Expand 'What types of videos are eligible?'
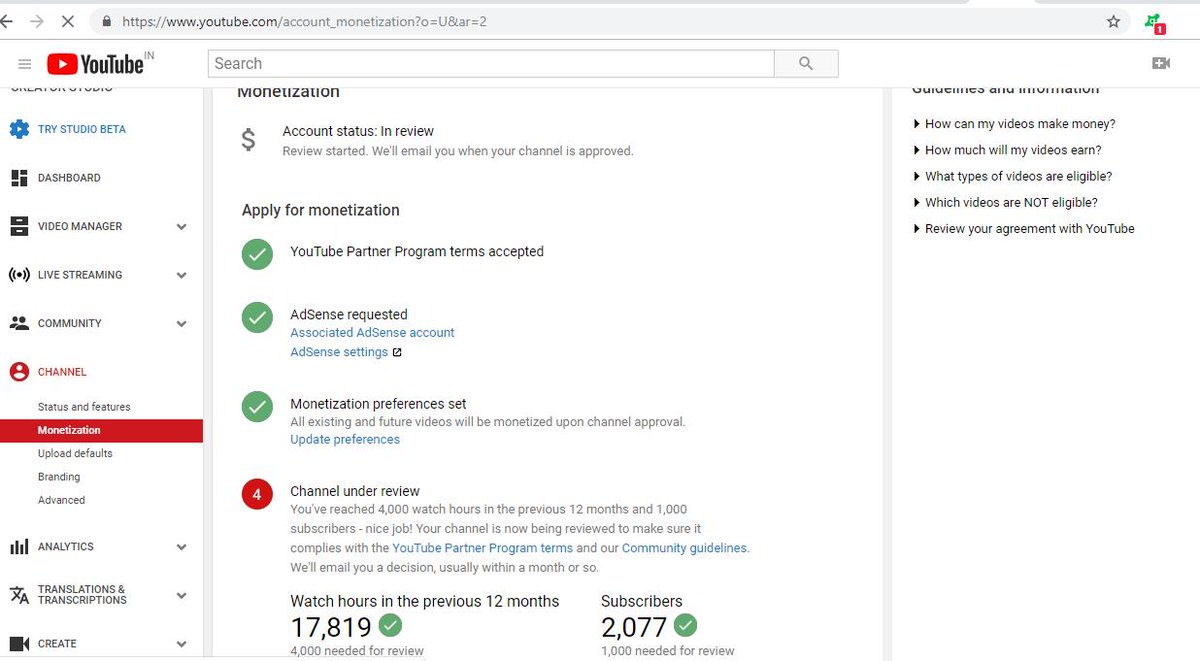 [x=1012, y=176]
